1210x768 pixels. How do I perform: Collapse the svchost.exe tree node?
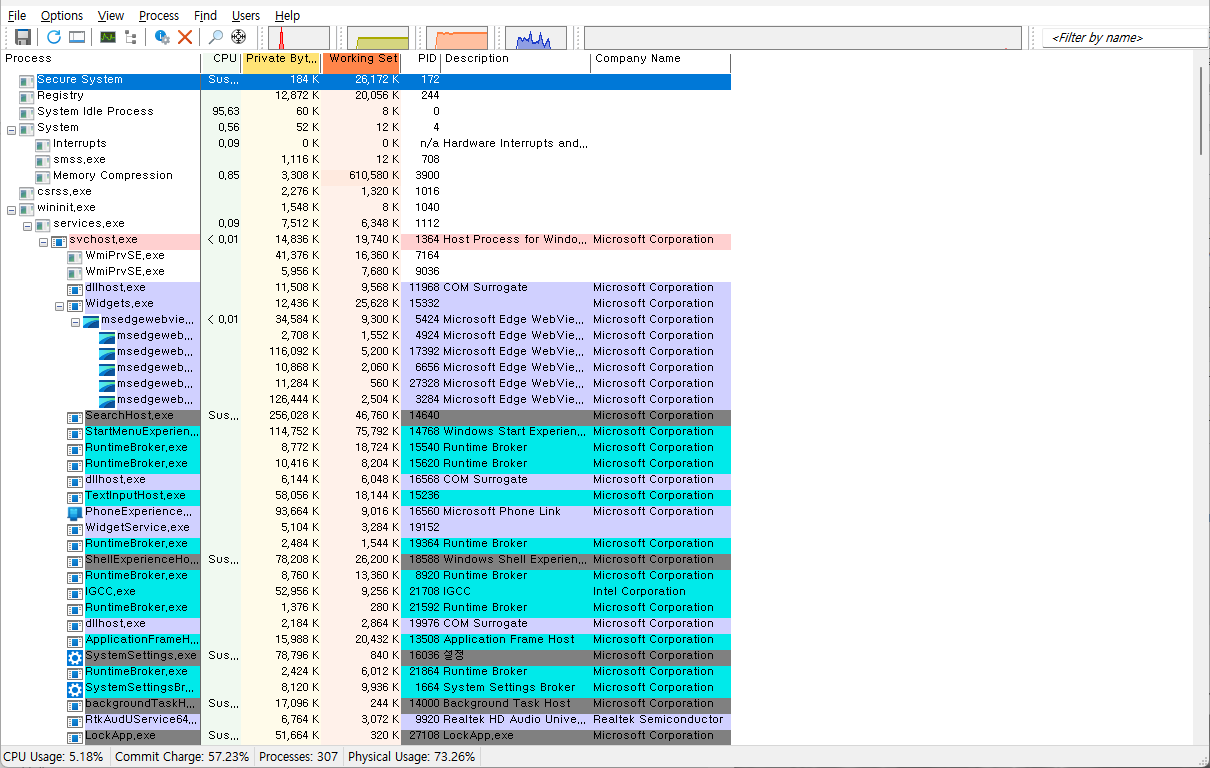point(43,241)
